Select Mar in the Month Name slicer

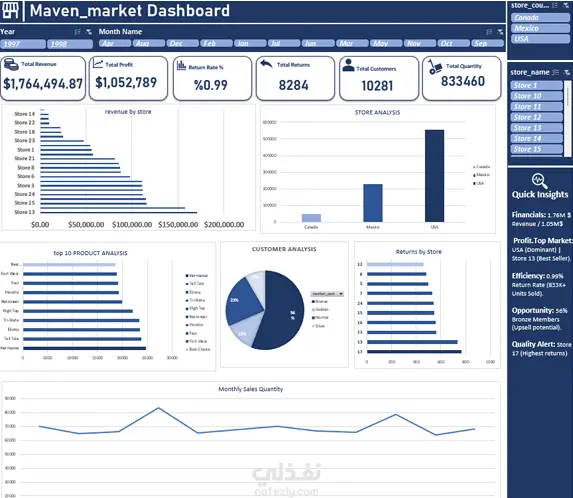352,43
